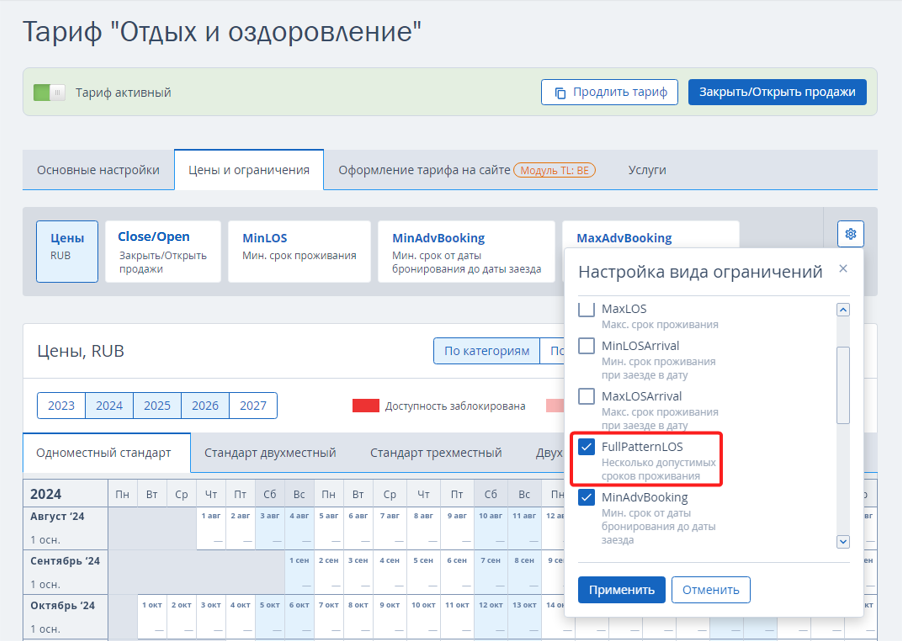Image resolution: width=902 pixels, height=641 pixels.
Task: Click the Применить button
Action: [x=621, y=590]
